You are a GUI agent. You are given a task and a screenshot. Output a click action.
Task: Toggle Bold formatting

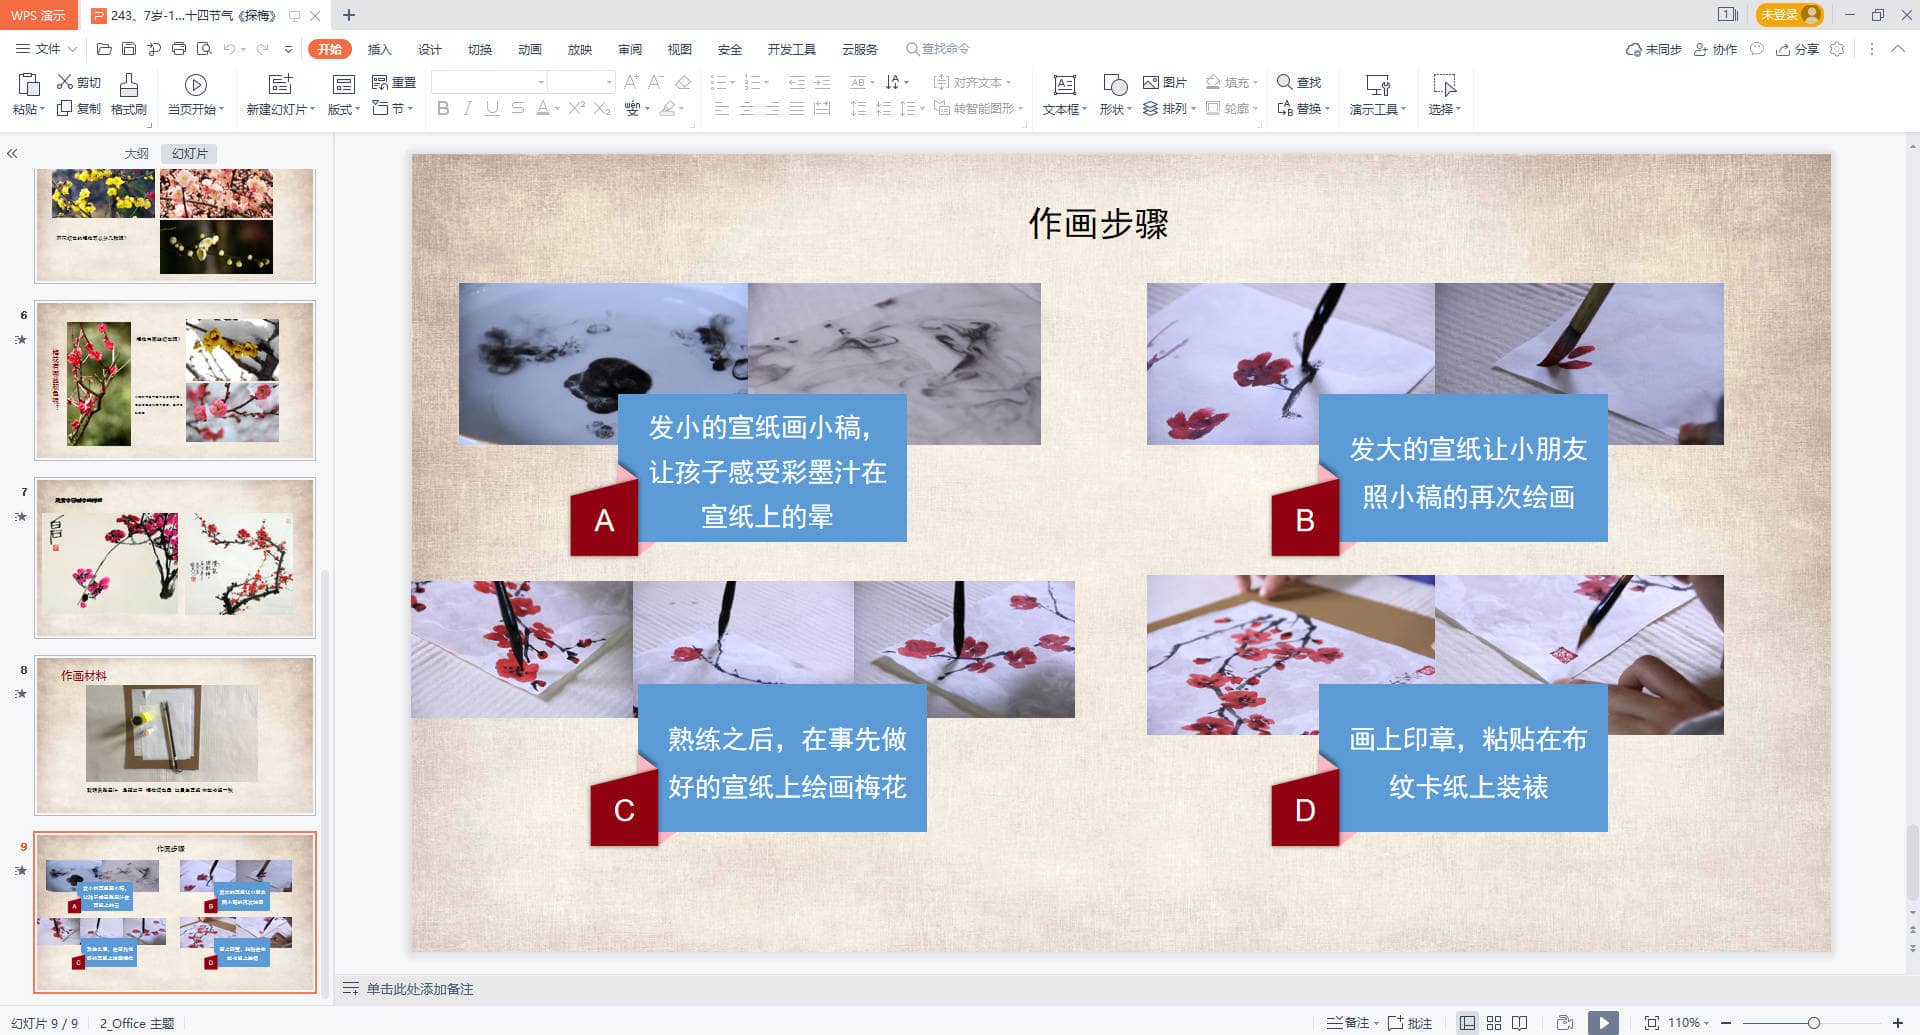(x=443, y=108)
